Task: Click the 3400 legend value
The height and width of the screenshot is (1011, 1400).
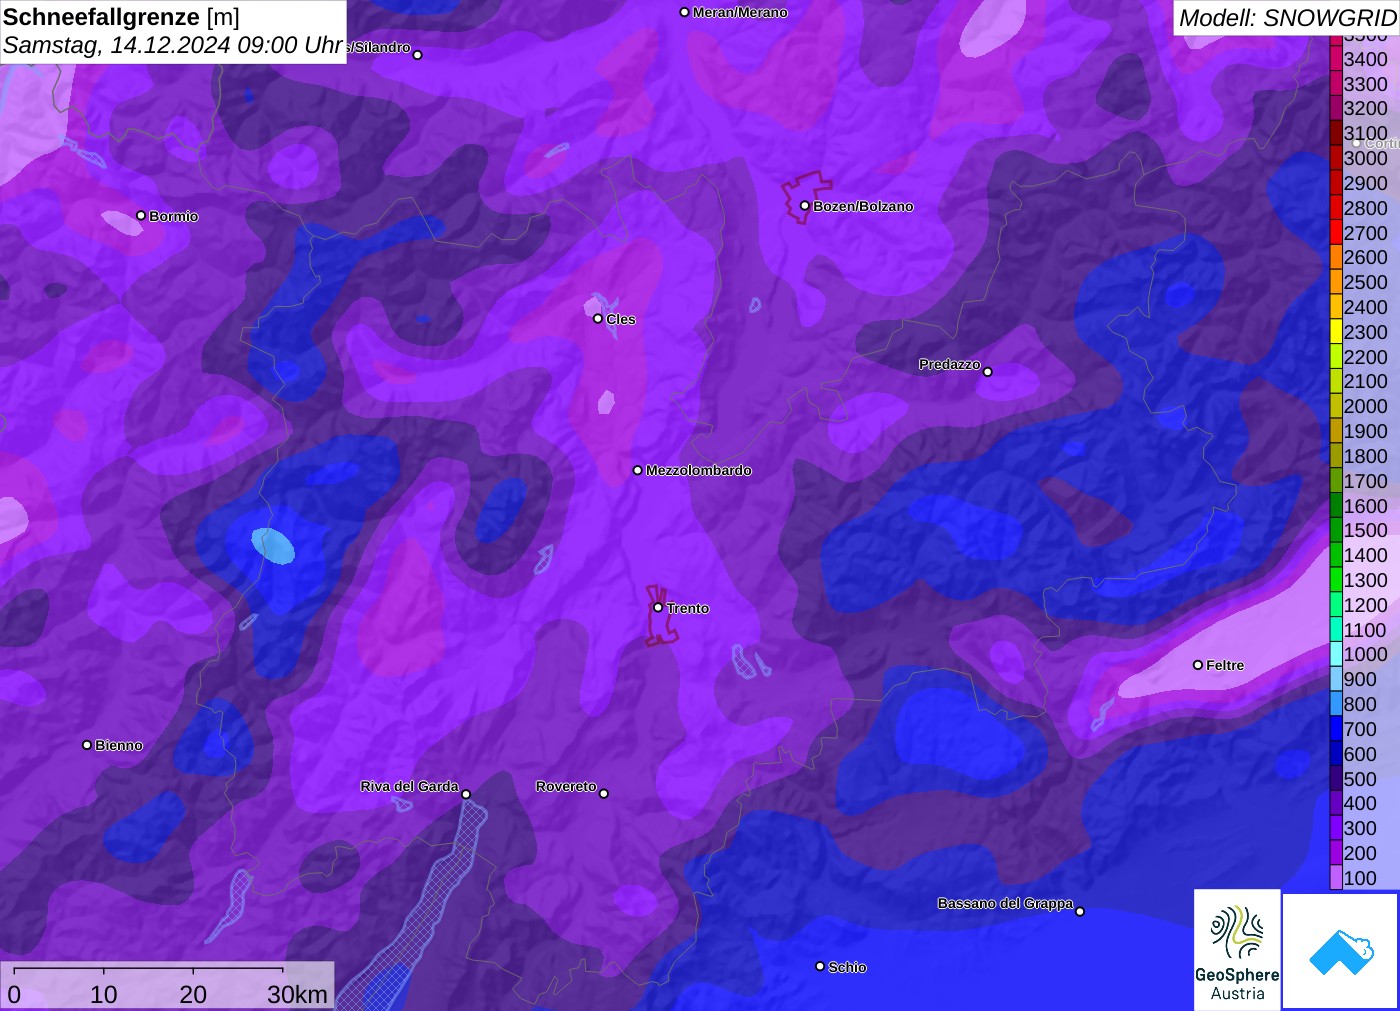Action: (1365, 59)
